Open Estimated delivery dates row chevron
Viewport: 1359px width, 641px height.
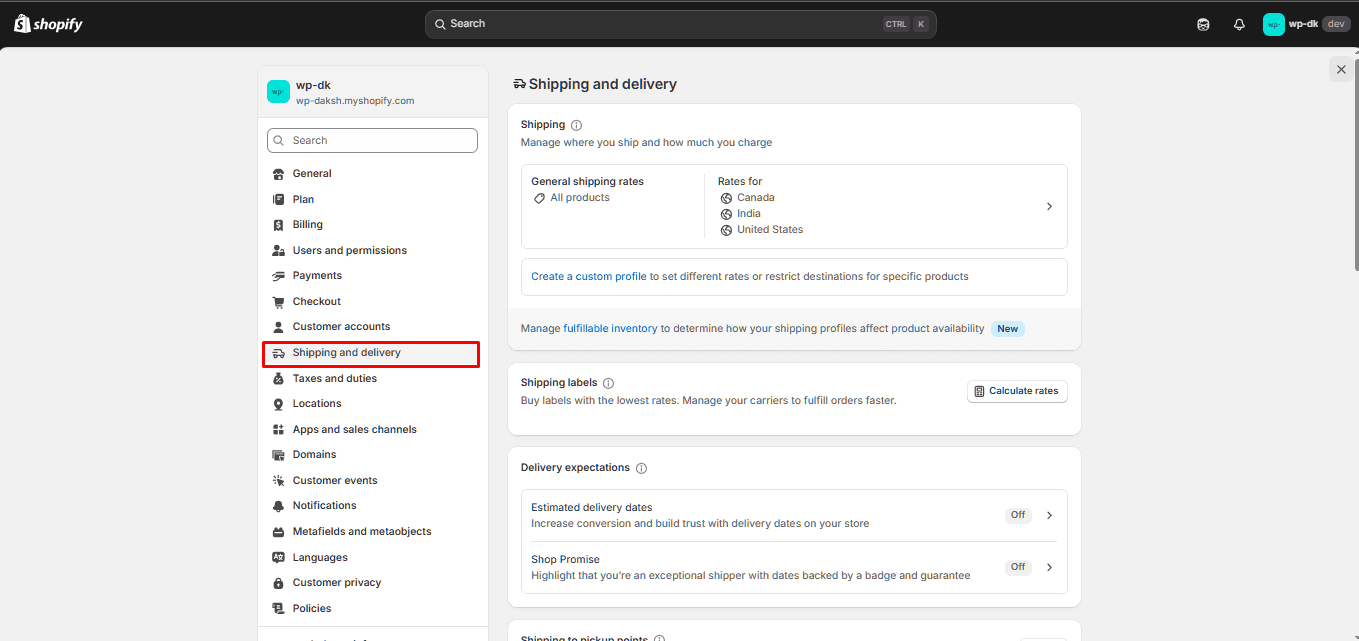click(1049, 515)
